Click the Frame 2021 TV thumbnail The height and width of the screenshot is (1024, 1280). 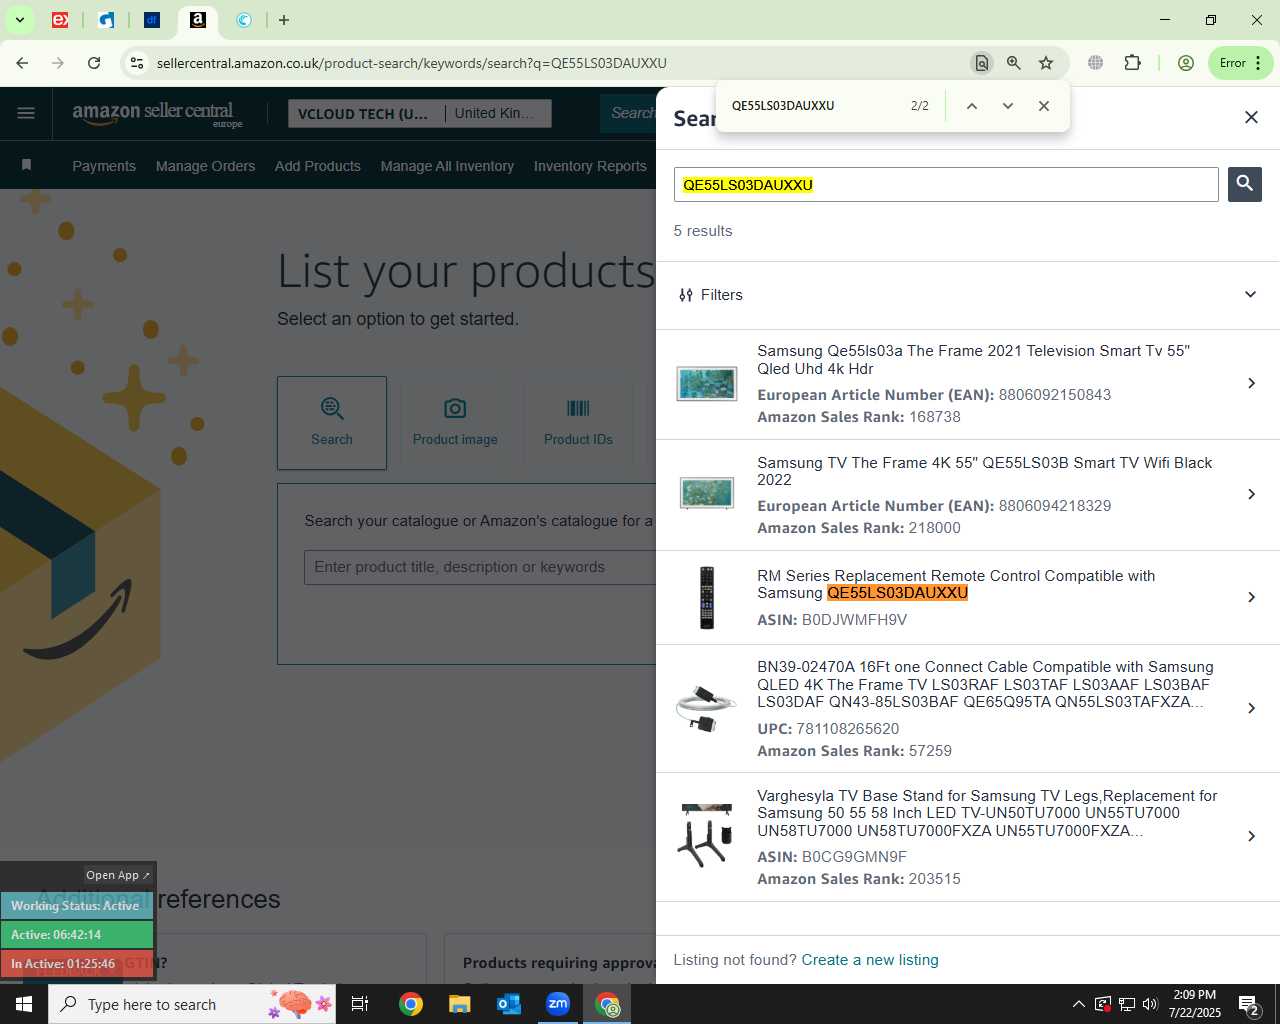(706, 384)
